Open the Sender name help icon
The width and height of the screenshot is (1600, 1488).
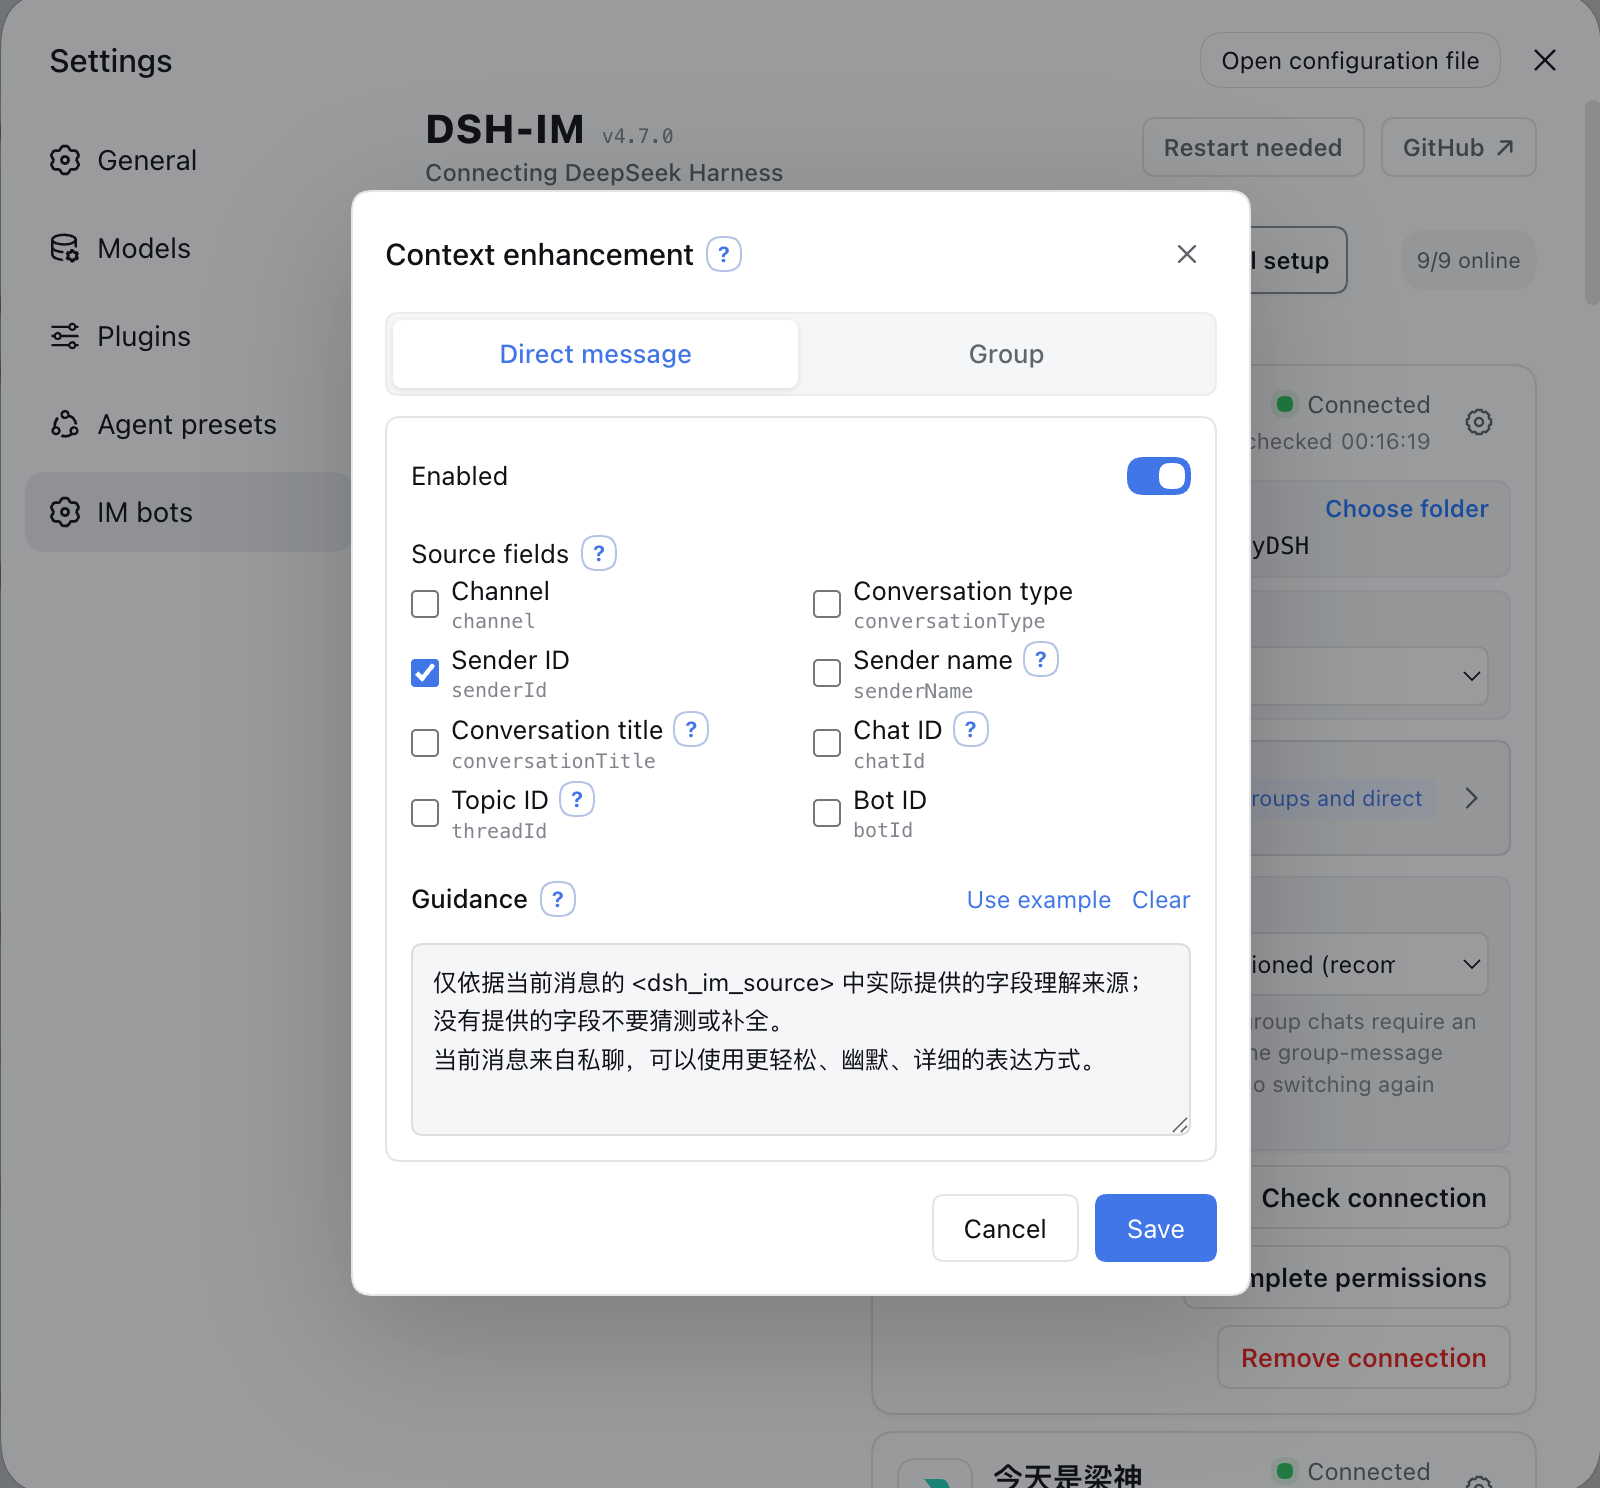tap(1041, 659)
